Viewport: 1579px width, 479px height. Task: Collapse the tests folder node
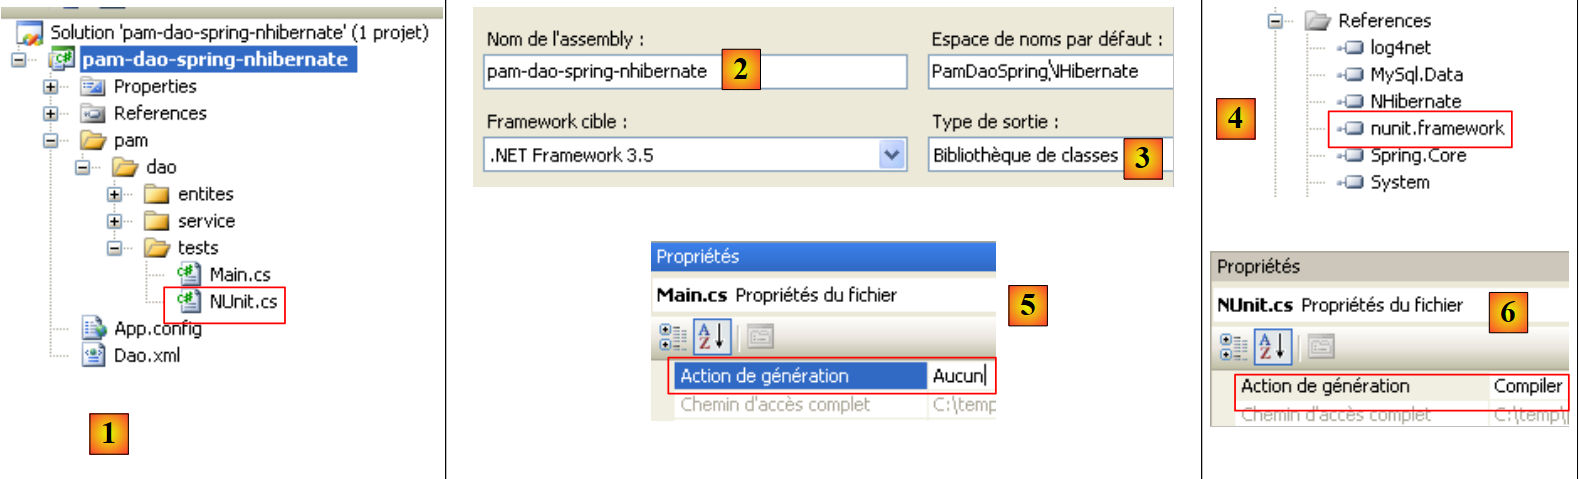point(114,248)
